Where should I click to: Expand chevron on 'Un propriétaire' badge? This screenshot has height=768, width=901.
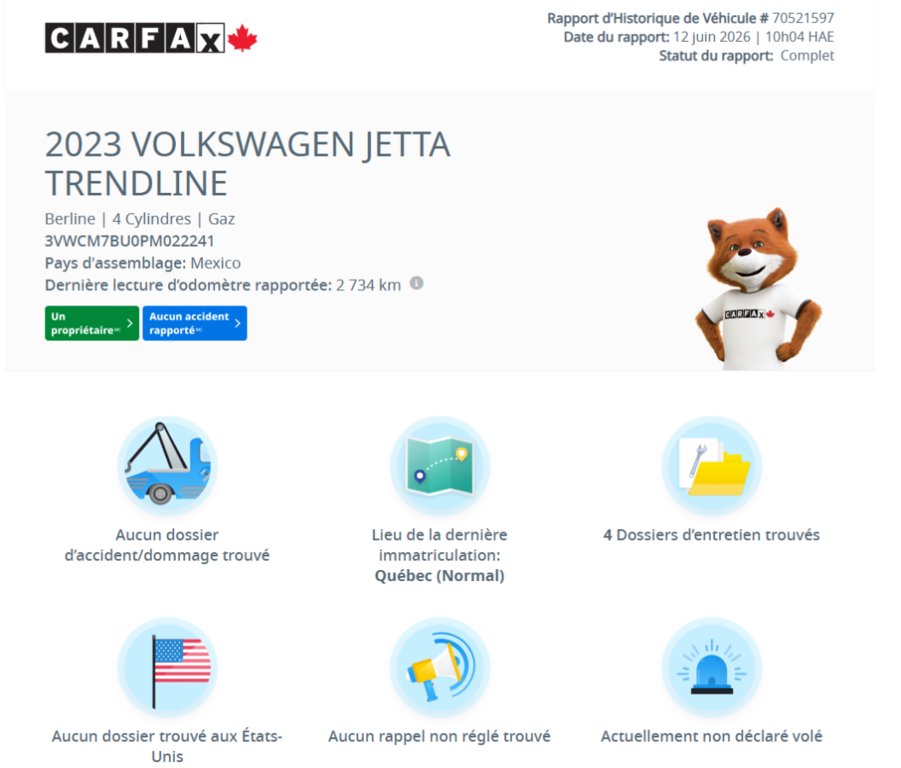point(130,323)
